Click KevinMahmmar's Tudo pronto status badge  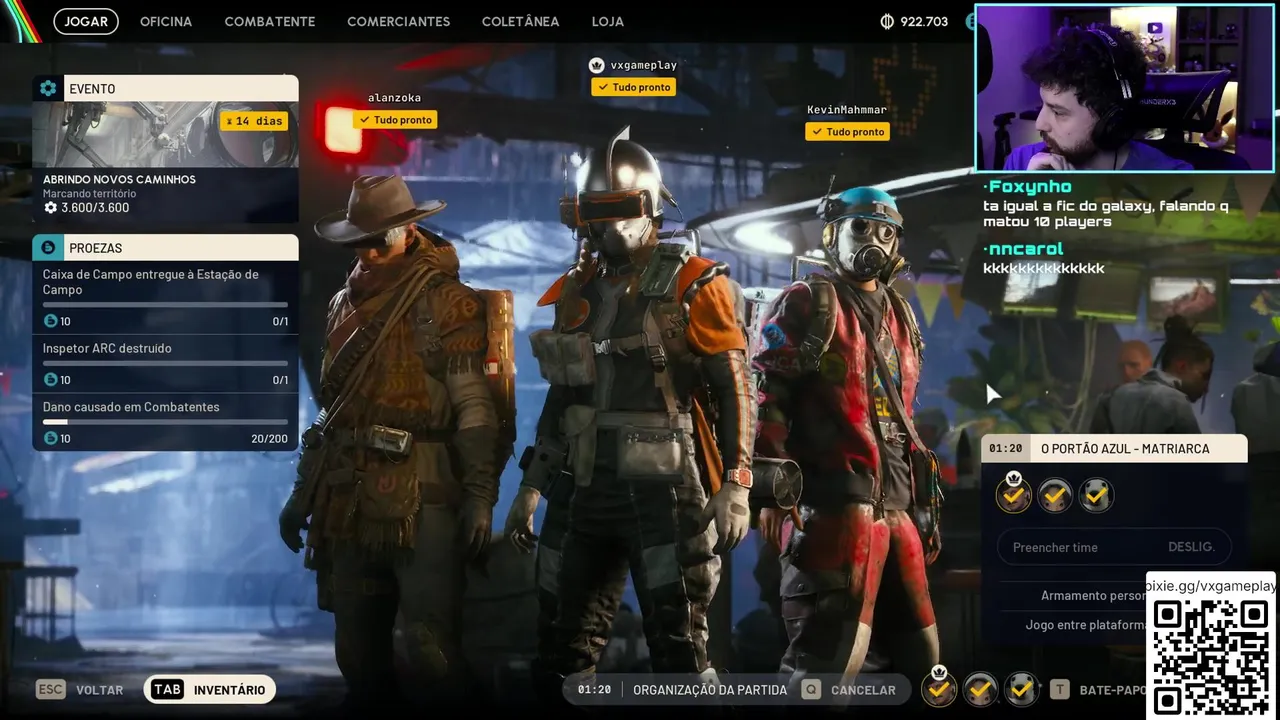847,131
